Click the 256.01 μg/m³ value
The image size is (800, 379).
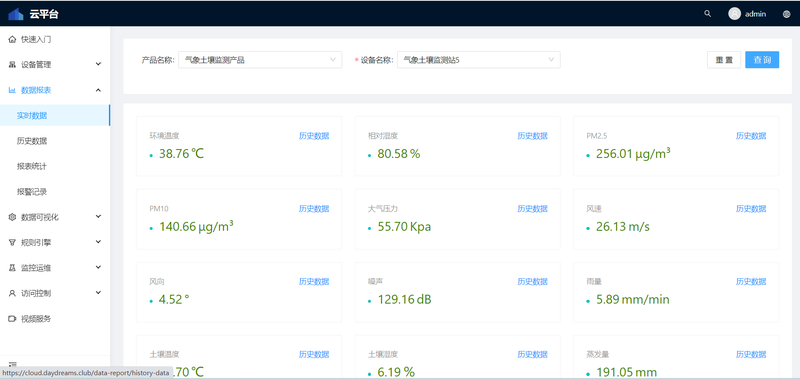(633, 153)
